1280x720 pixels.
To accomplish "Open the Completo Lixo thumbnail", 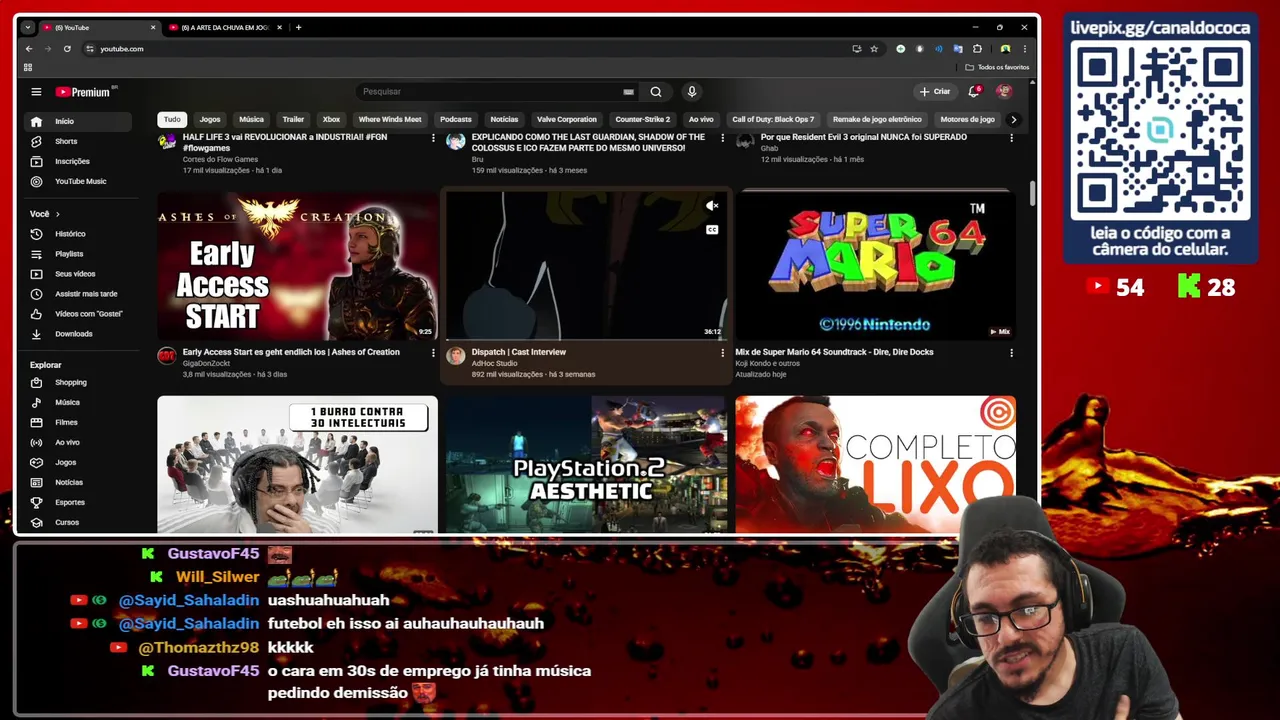I will click(x=875, y=464).
